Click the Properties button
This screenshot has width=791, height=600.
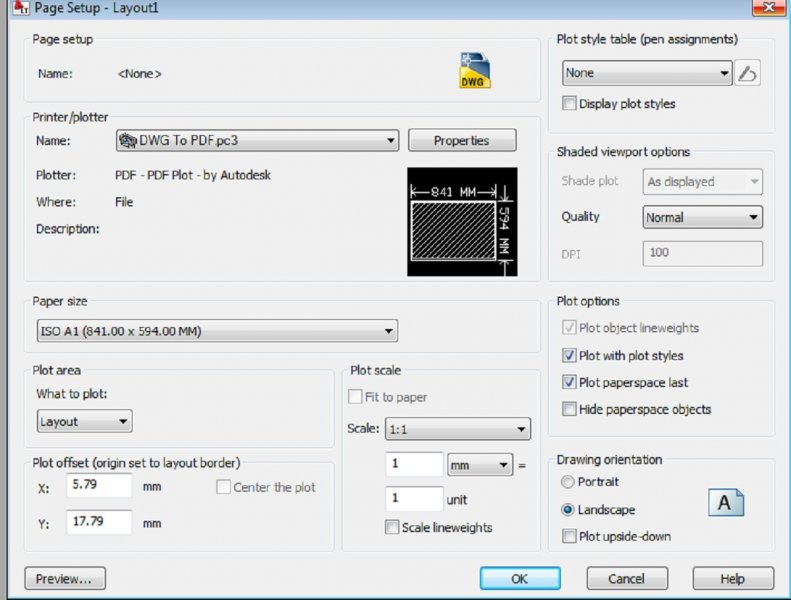click(462, 140)
